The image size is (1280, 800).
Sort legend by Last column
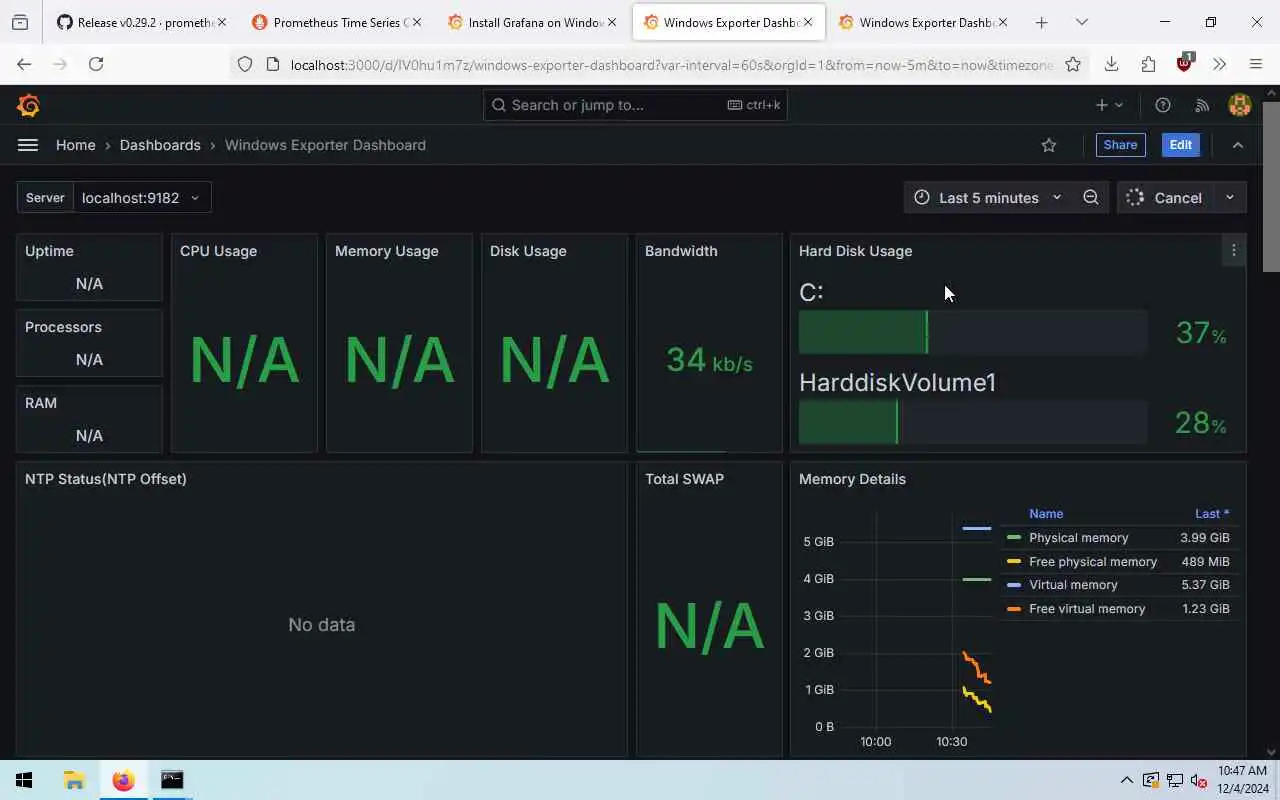pos(1212,514)
